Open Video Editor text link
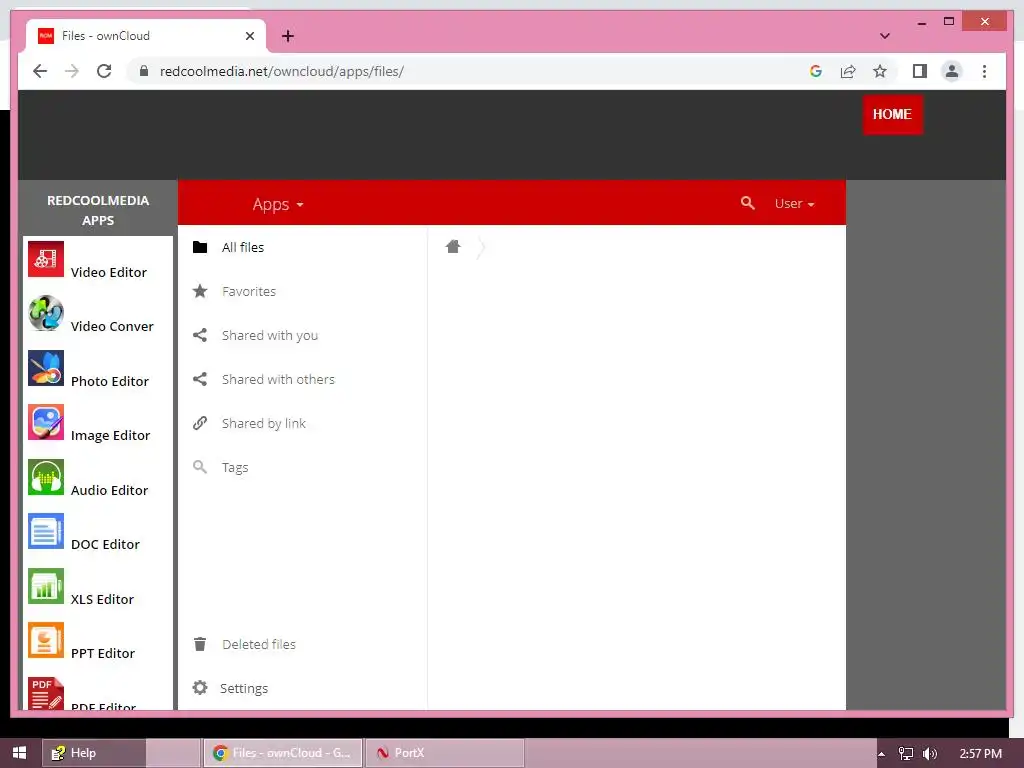Viewport: 1024px width, 768px height. tap(108, 272)
